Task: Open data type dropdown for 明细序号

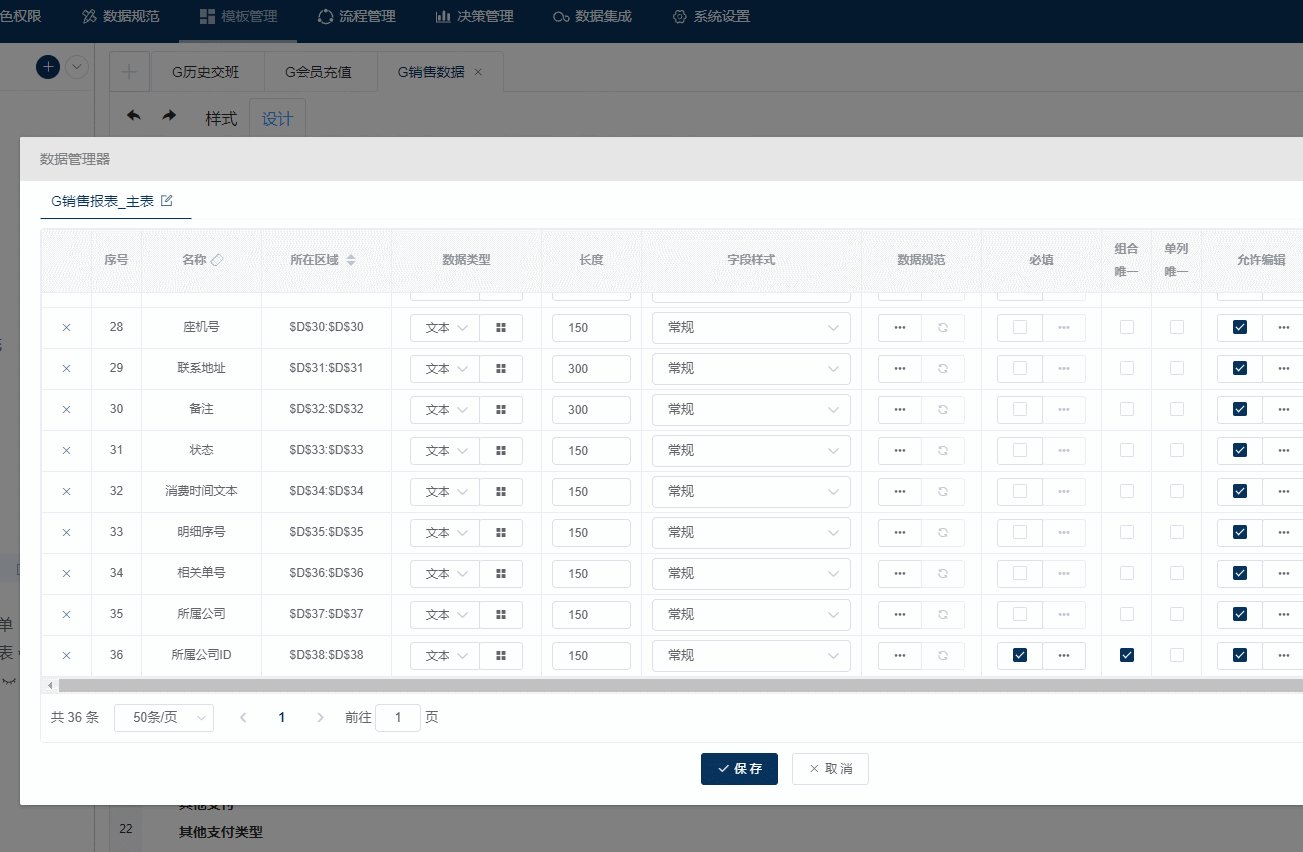Action: (x=445, y=533)
